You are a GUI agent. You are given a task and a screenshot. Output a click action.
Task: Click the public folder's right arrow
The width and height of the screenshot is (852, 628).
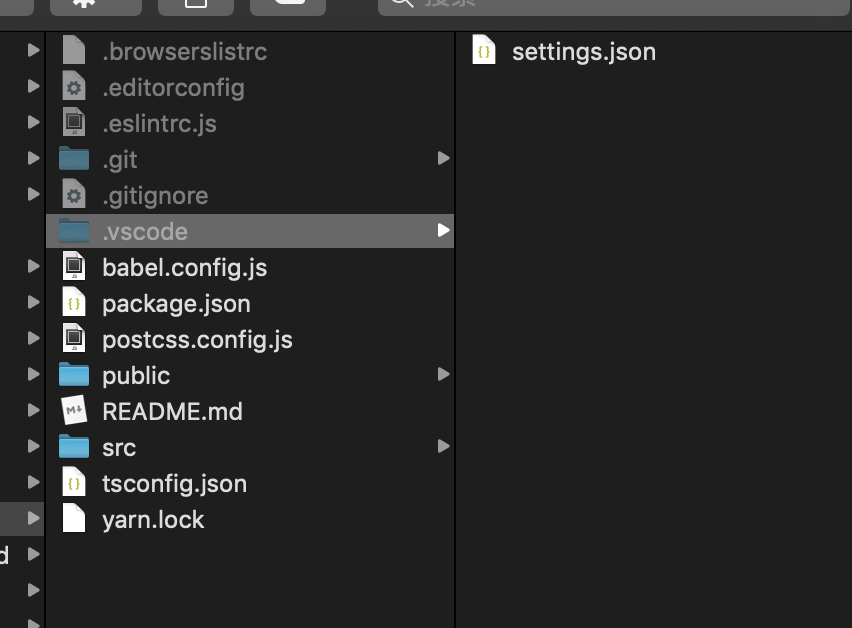point(443,375)
